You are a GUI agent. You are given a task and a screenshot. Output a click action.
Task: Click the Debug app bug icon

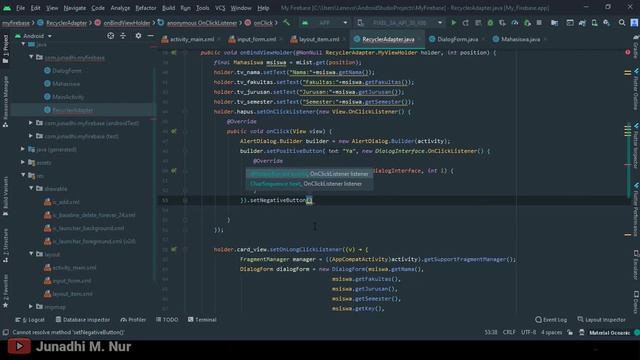pyautogui.click(x=490, y=23)
